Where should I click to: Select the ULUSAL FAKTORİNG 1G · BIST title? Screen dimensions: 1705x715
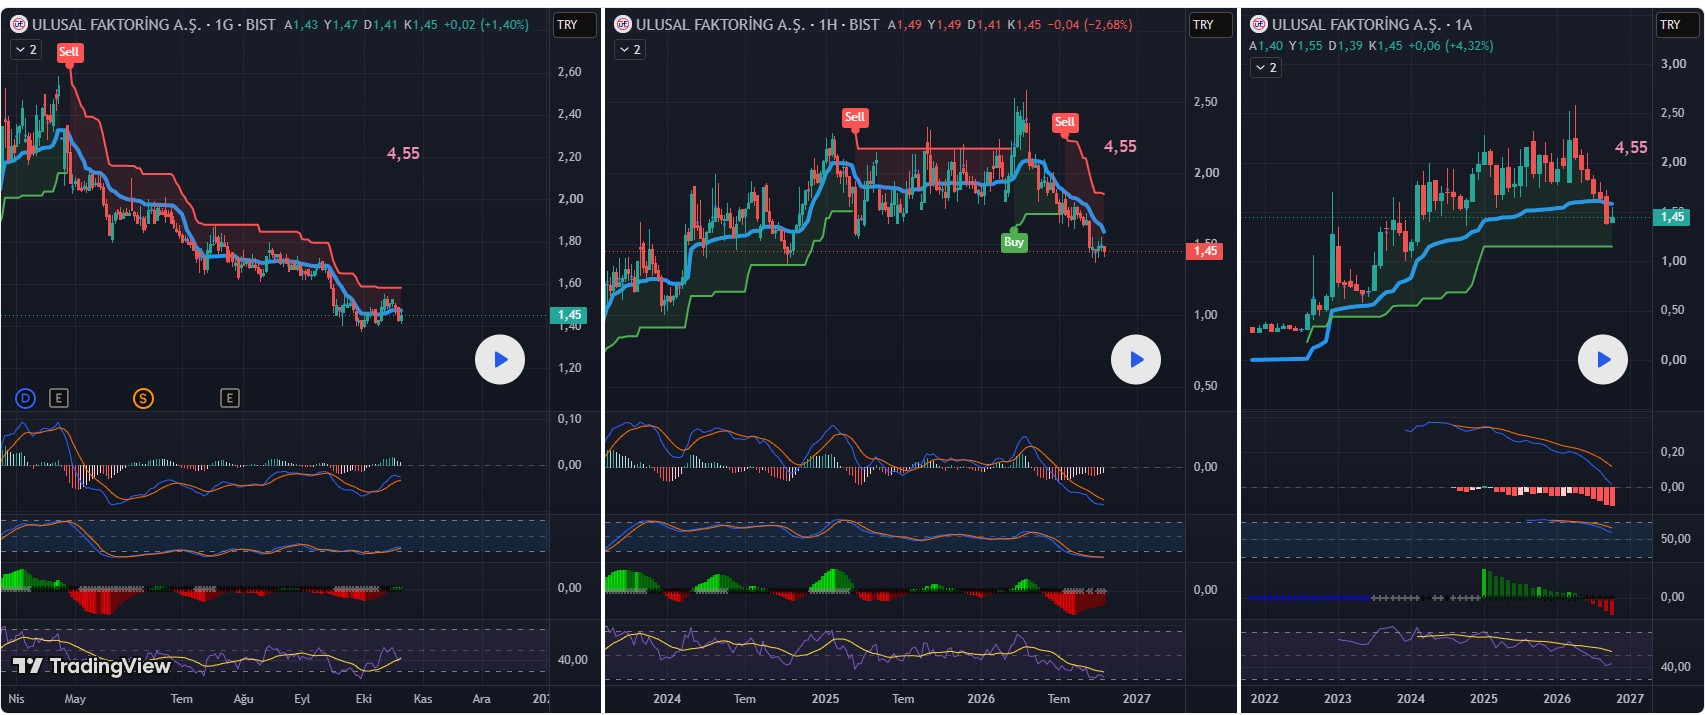click(154, 24)
